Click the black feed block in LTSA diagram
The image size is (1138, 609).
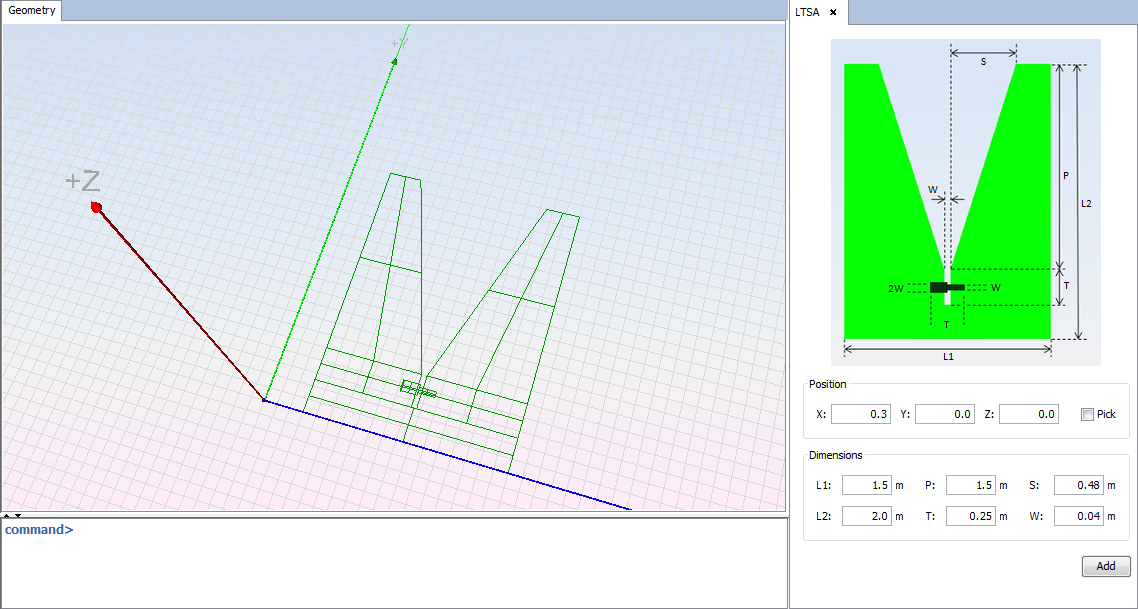(x=939, y=288)
